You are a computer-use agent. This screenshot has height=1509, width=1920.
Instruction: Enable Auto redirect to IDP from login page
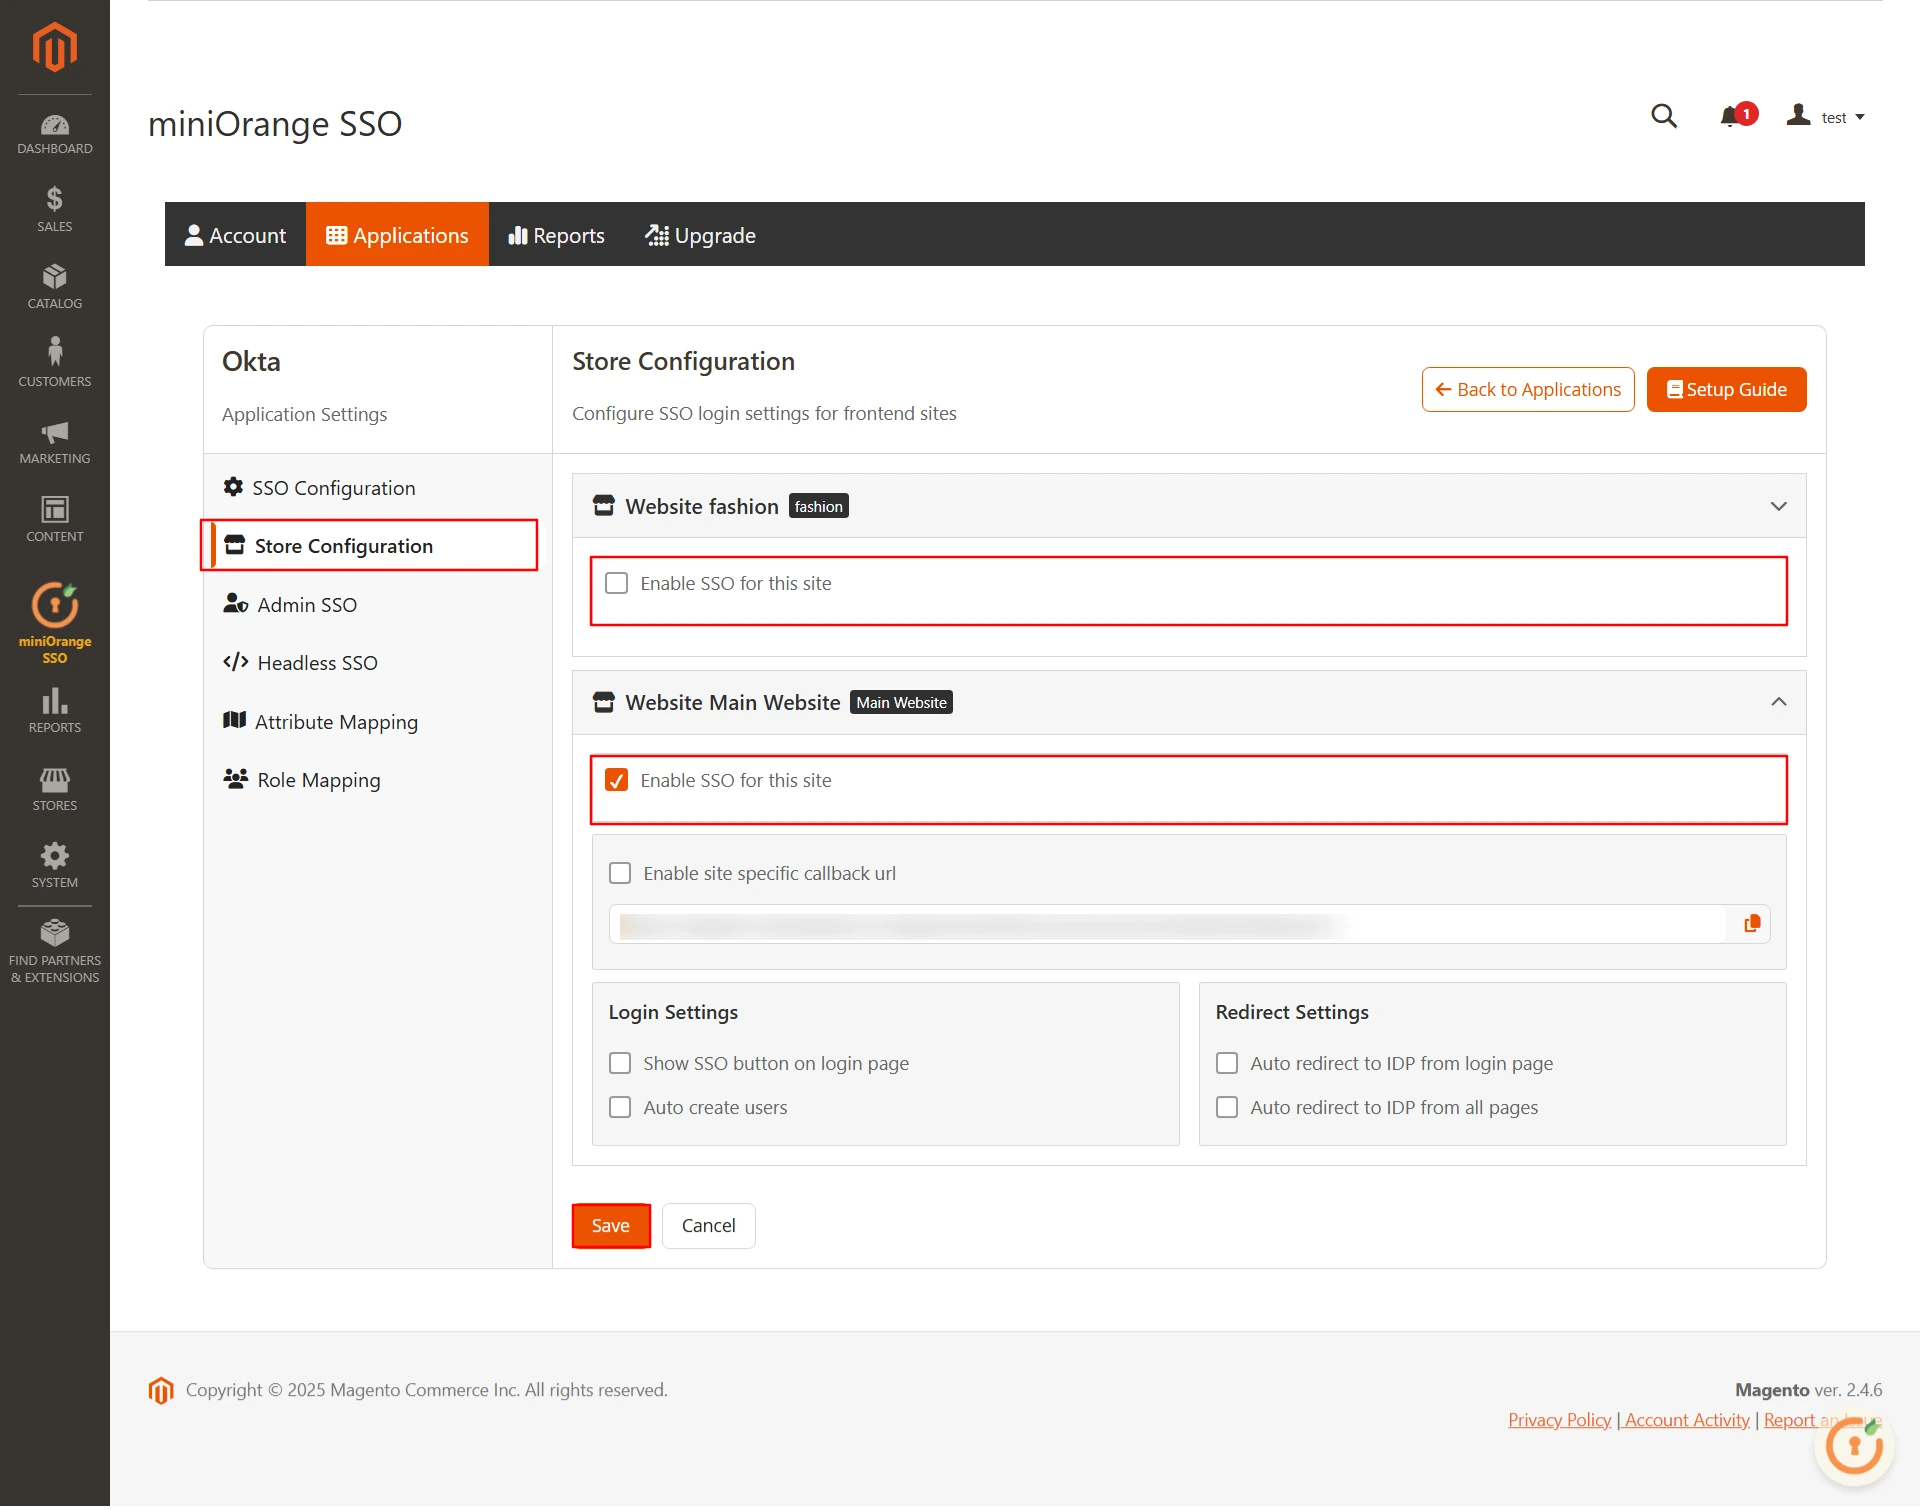pos(1227,1063)
